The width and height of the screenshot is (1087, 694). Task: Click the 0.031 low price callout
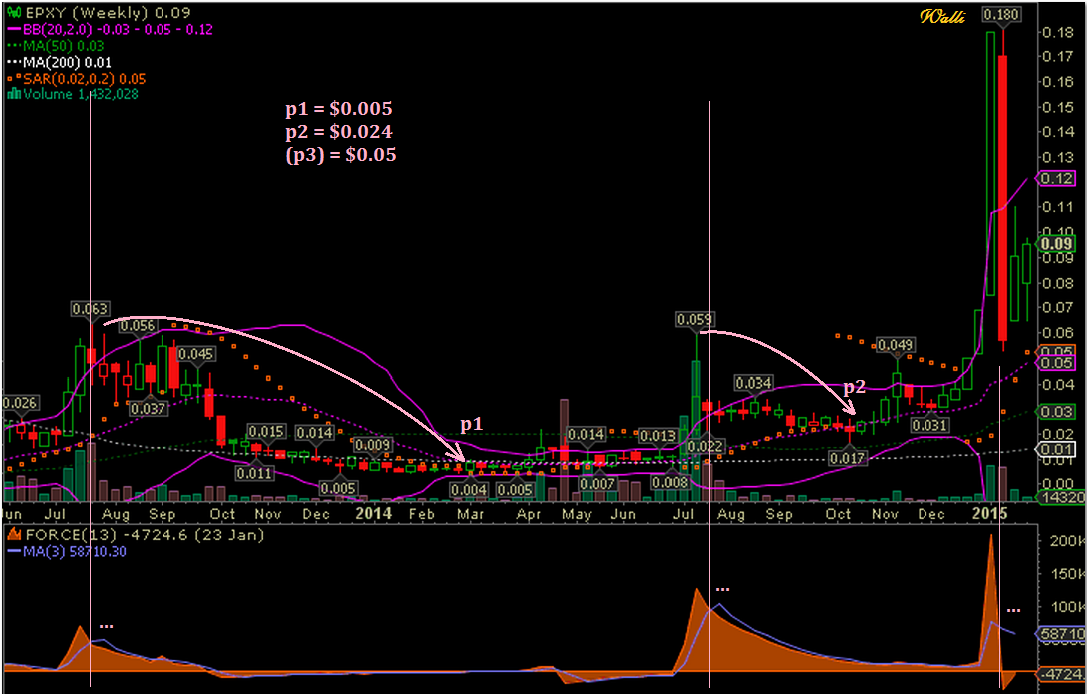[x=930, y=424]
